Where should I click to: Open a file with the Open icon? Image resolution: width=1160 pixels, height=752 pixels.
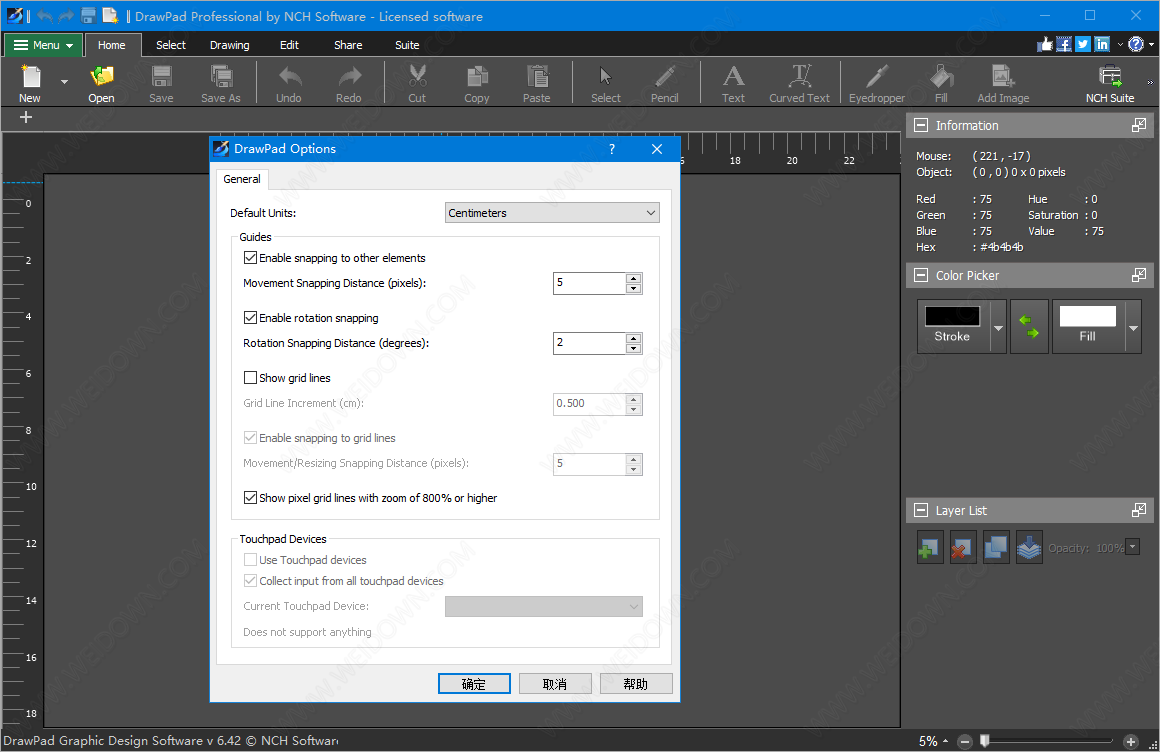(x=101, y=76)
